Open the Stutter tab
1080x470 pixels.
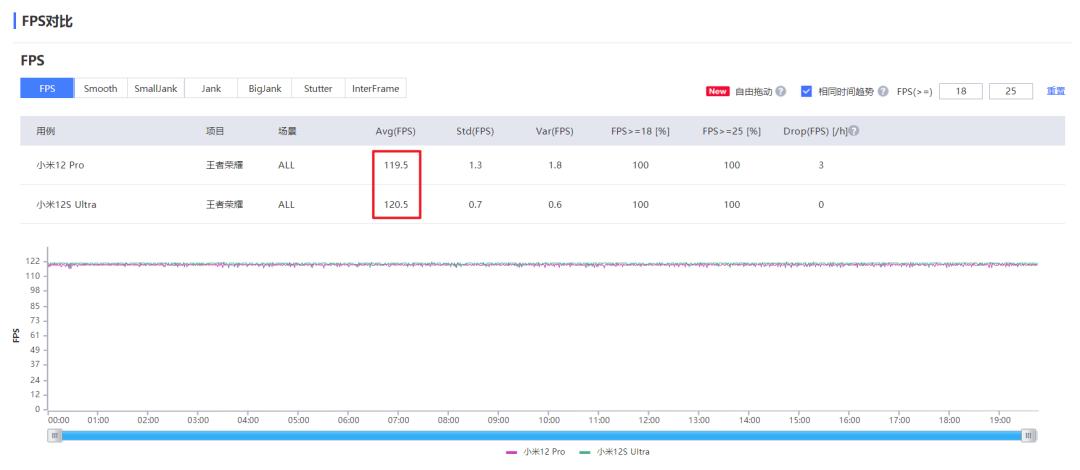click(318, 89)
